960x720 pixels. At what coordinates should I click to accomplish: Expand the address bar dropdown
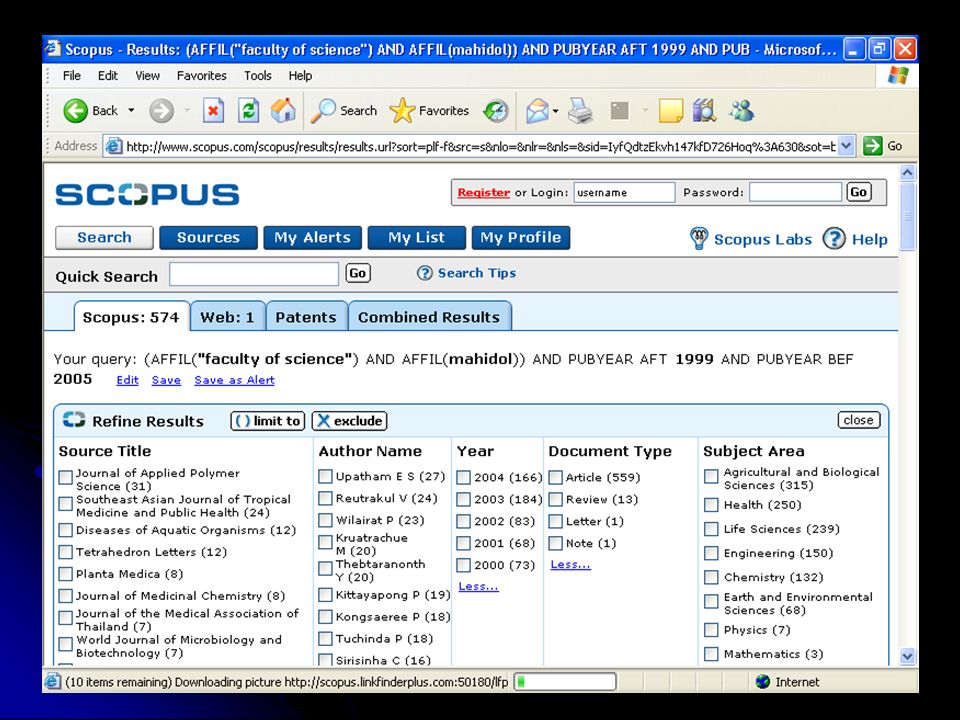click(x=846, y=146)
